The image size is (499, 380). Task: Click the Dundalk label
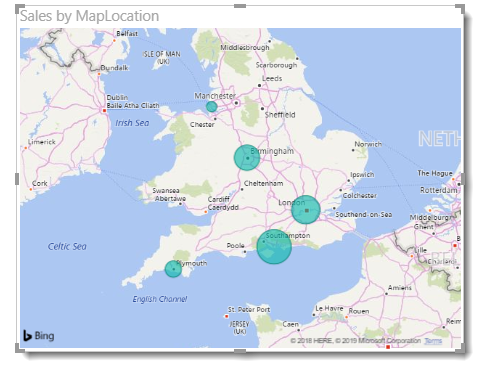(x=114, y=68)
